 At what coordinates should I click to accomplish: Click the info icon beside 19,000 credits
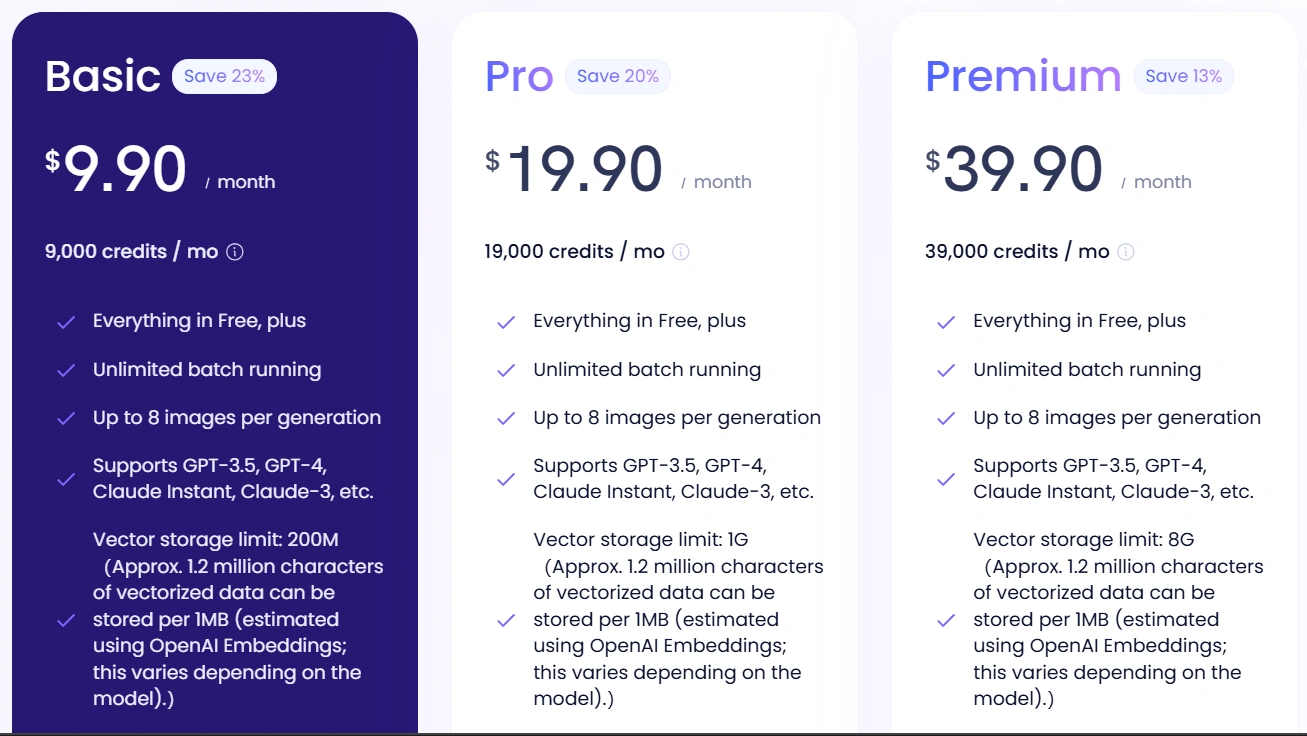point(681,252)
